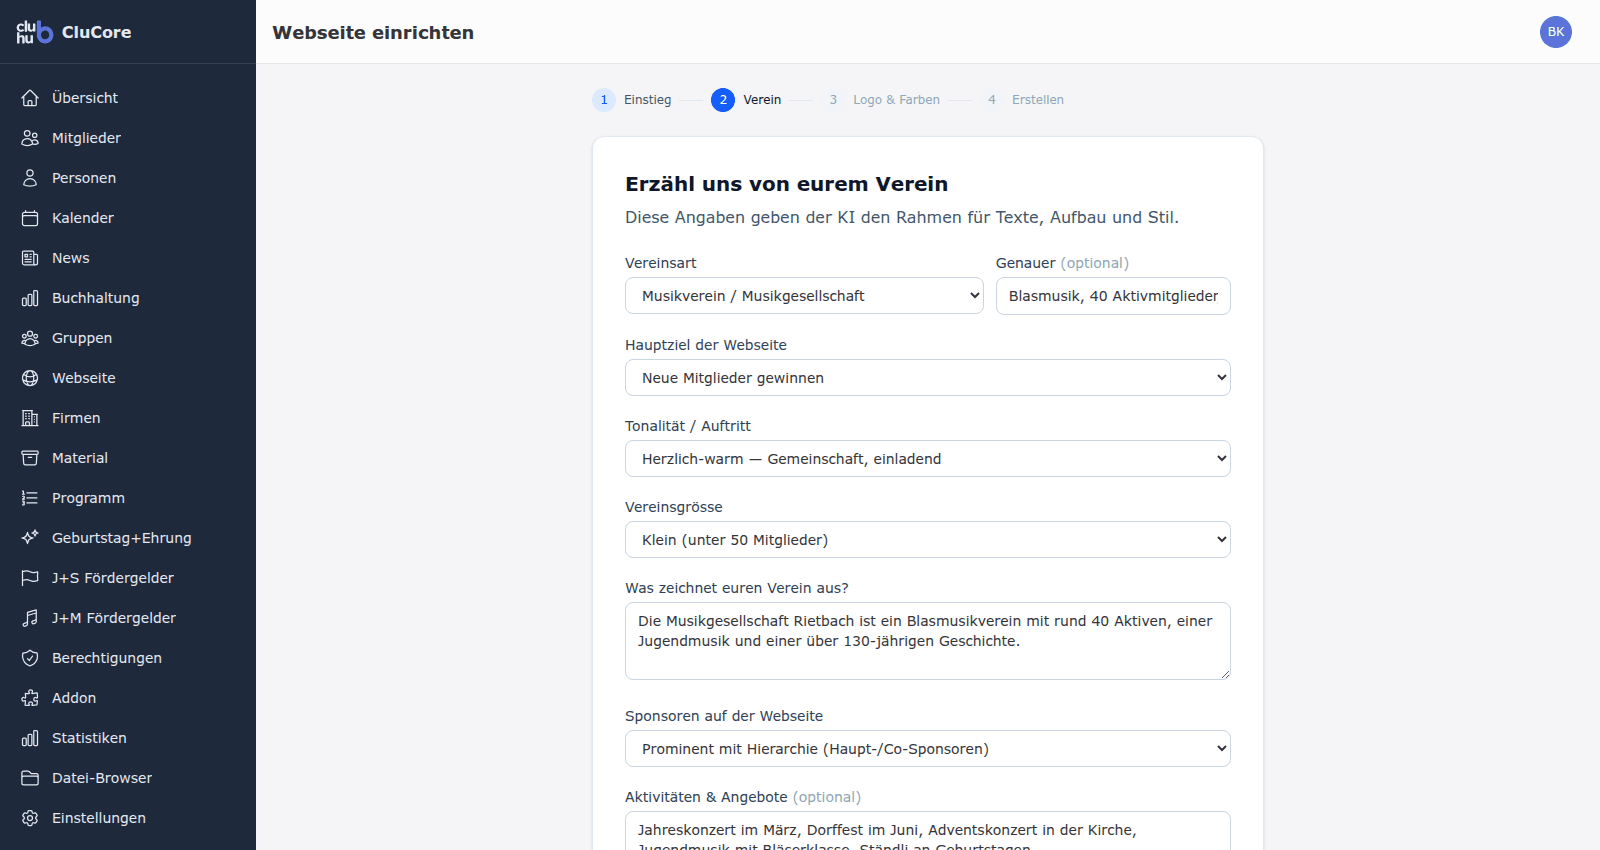Screen dimensions: 1600x850
Task: Click the Genauer optional text field
Action: [x=1113, y=296]
